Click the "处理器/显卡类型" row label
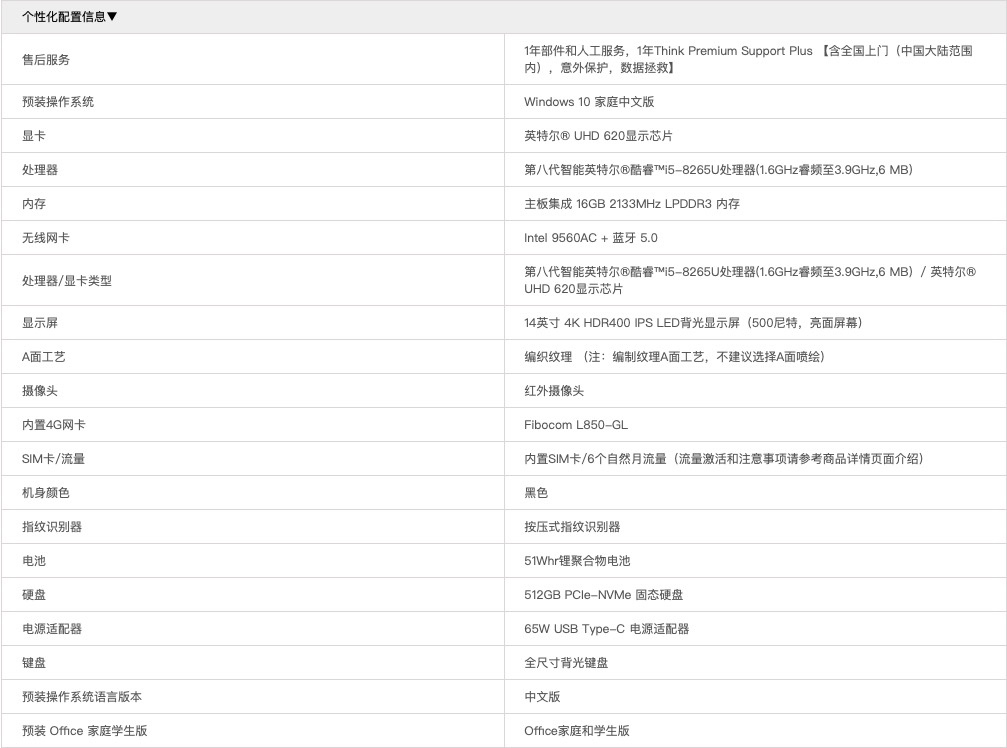This screenshot has width=1007, height=748. tap(67, 281)
